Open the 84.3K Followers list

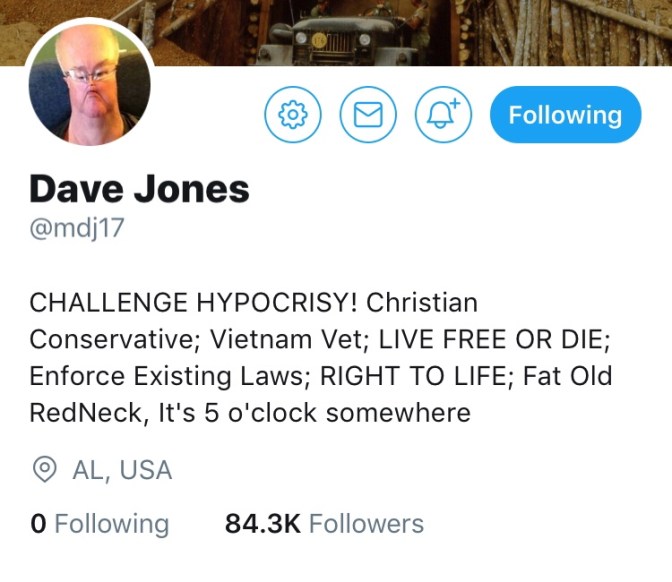(324, 524)
